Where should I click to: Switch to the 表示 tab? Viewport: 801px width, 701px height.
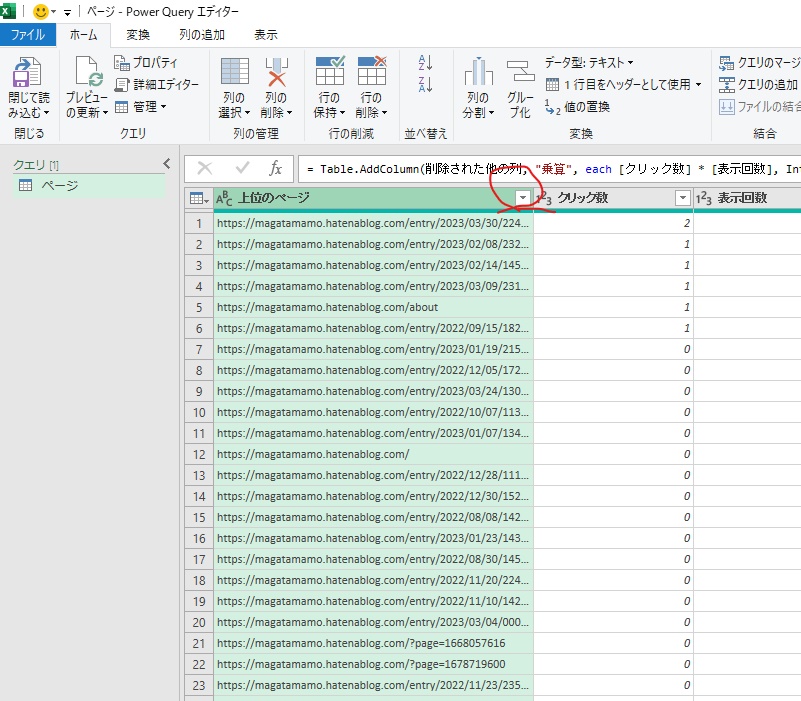coord(266,35)
